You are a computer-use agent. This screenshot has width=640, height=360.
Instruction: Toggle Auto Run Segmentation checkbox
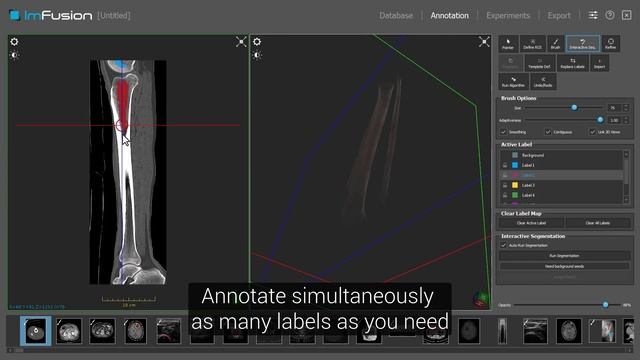(503, 245)
